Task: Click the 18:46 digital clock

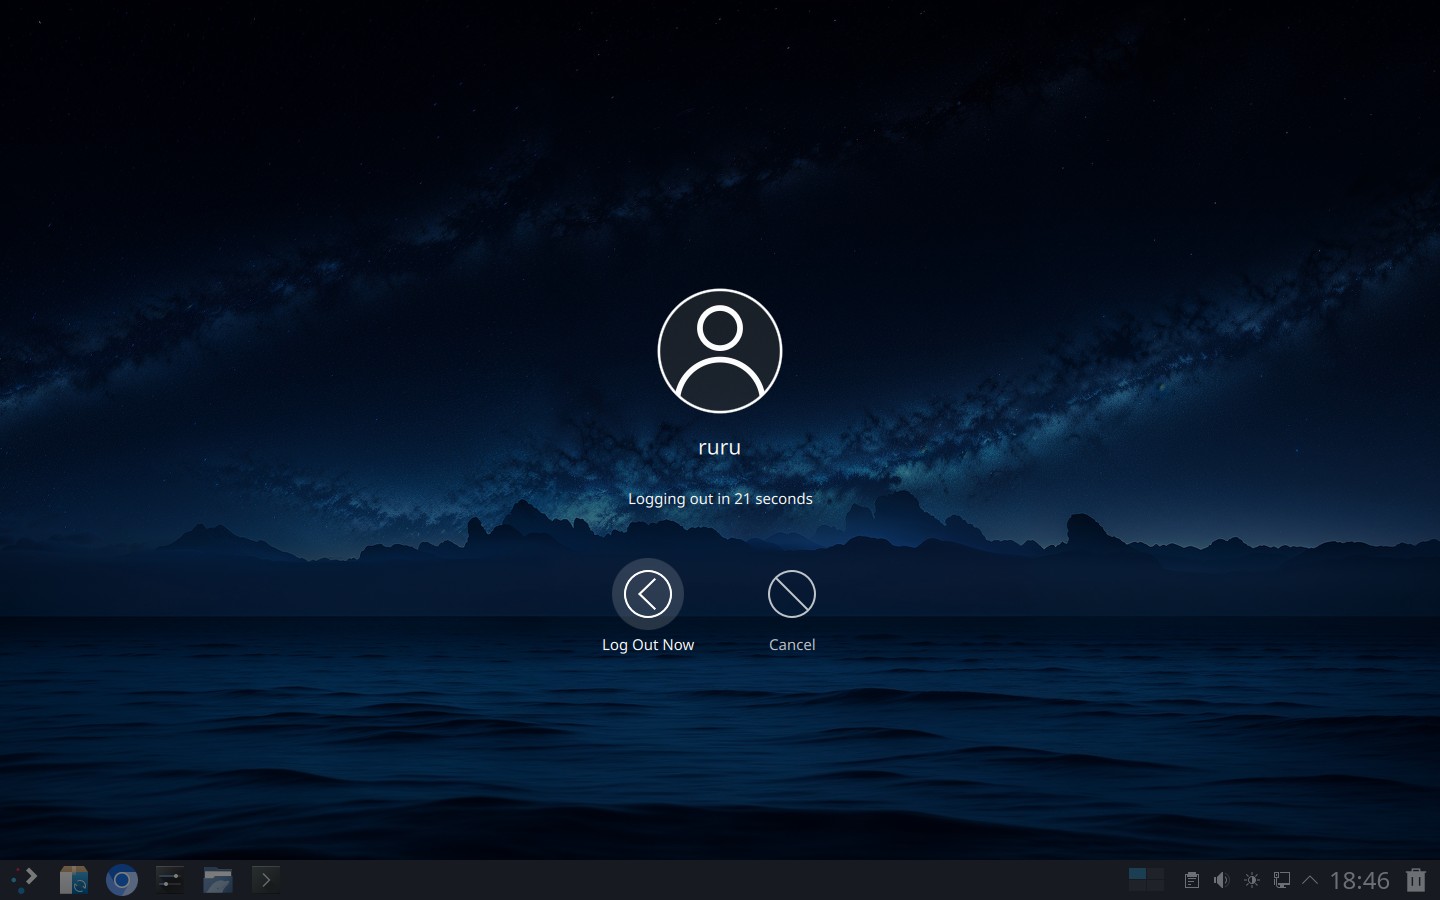Action: [x=1359, y=880]
